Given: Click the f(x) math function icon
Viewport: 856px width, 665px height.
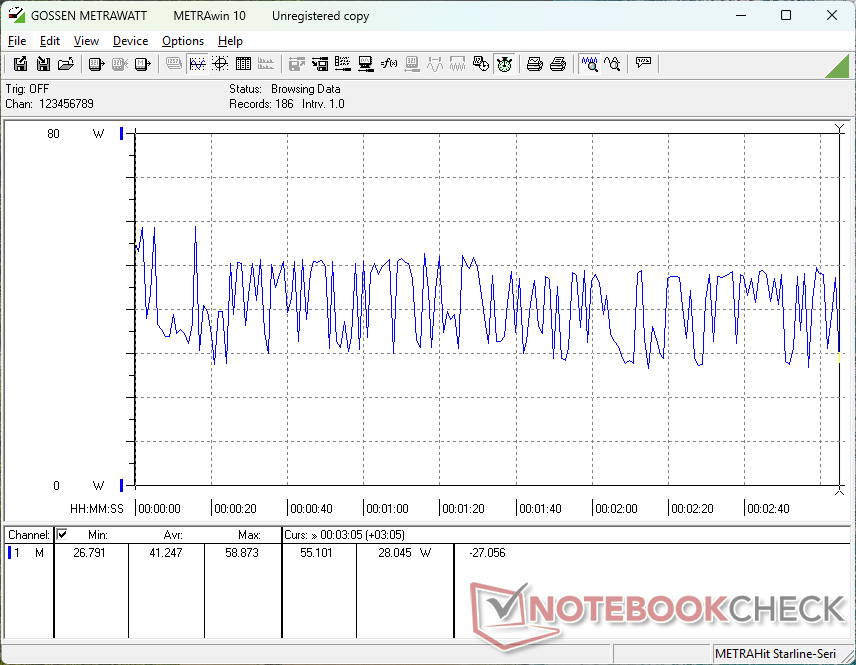Looking at the screenshot, I should [389, 64].
